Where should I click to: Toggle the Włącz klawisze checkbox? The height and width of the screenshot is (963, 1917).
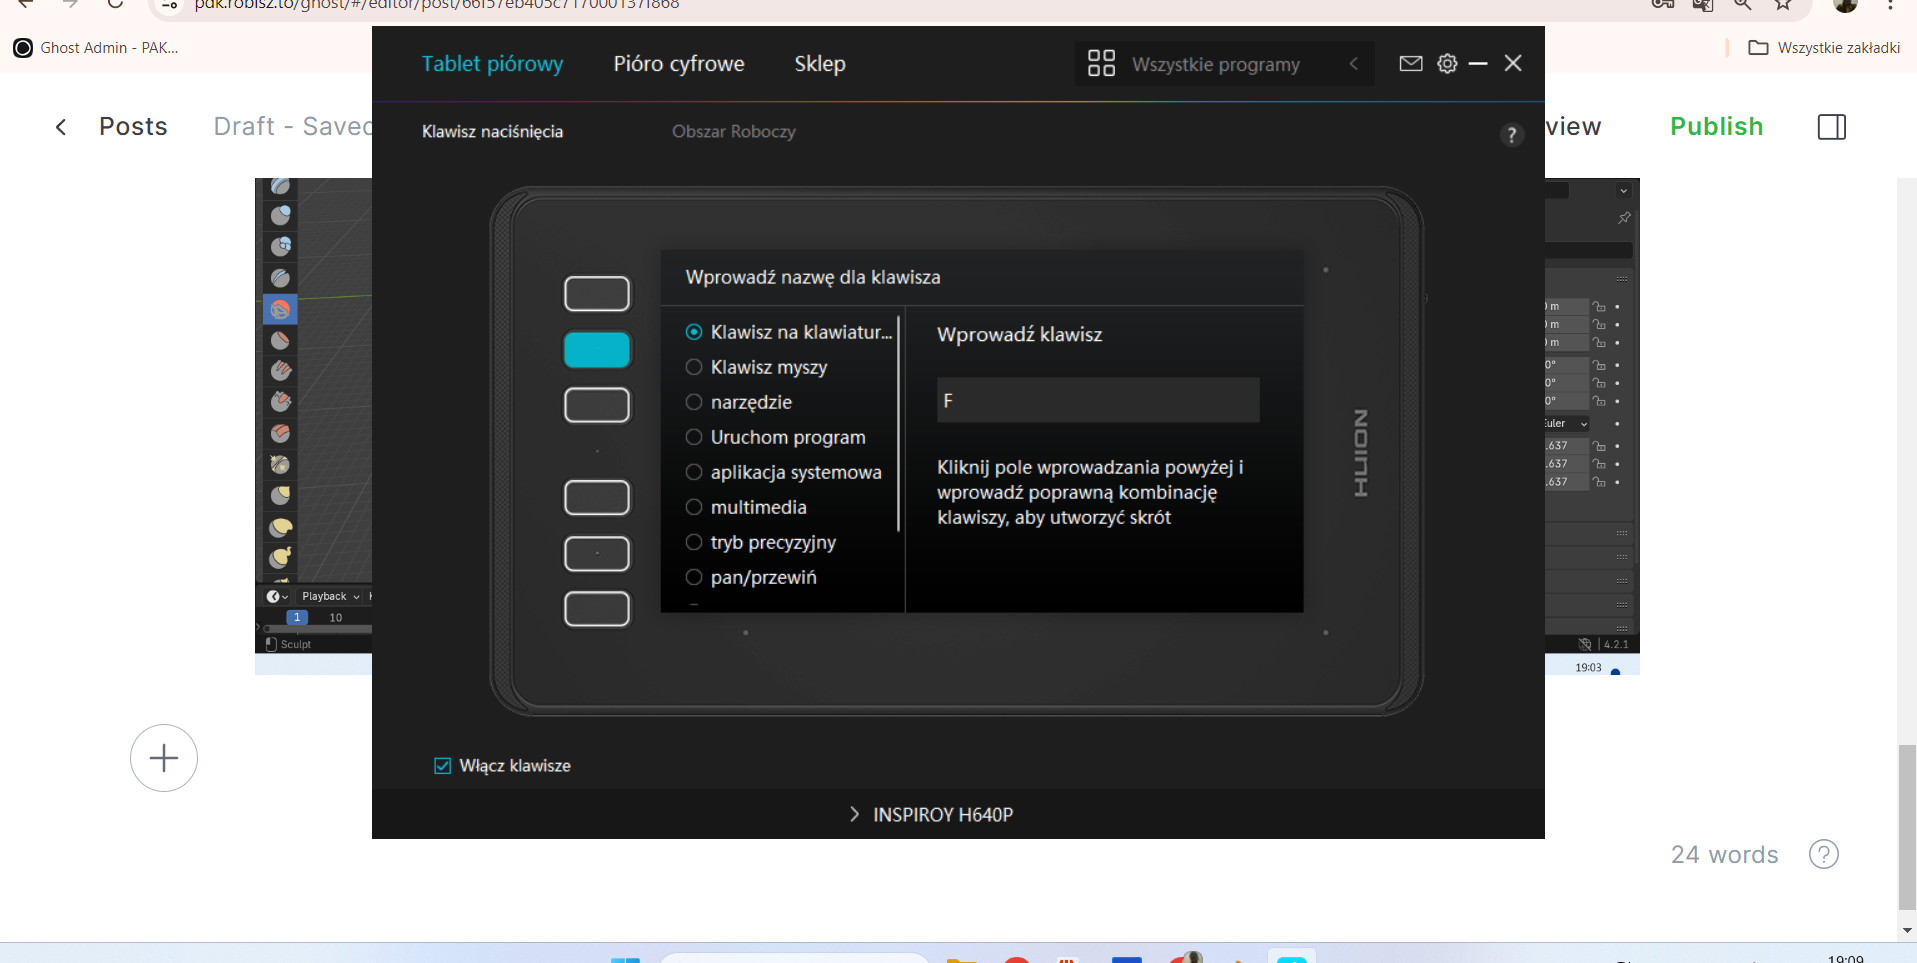pos(442,766)
